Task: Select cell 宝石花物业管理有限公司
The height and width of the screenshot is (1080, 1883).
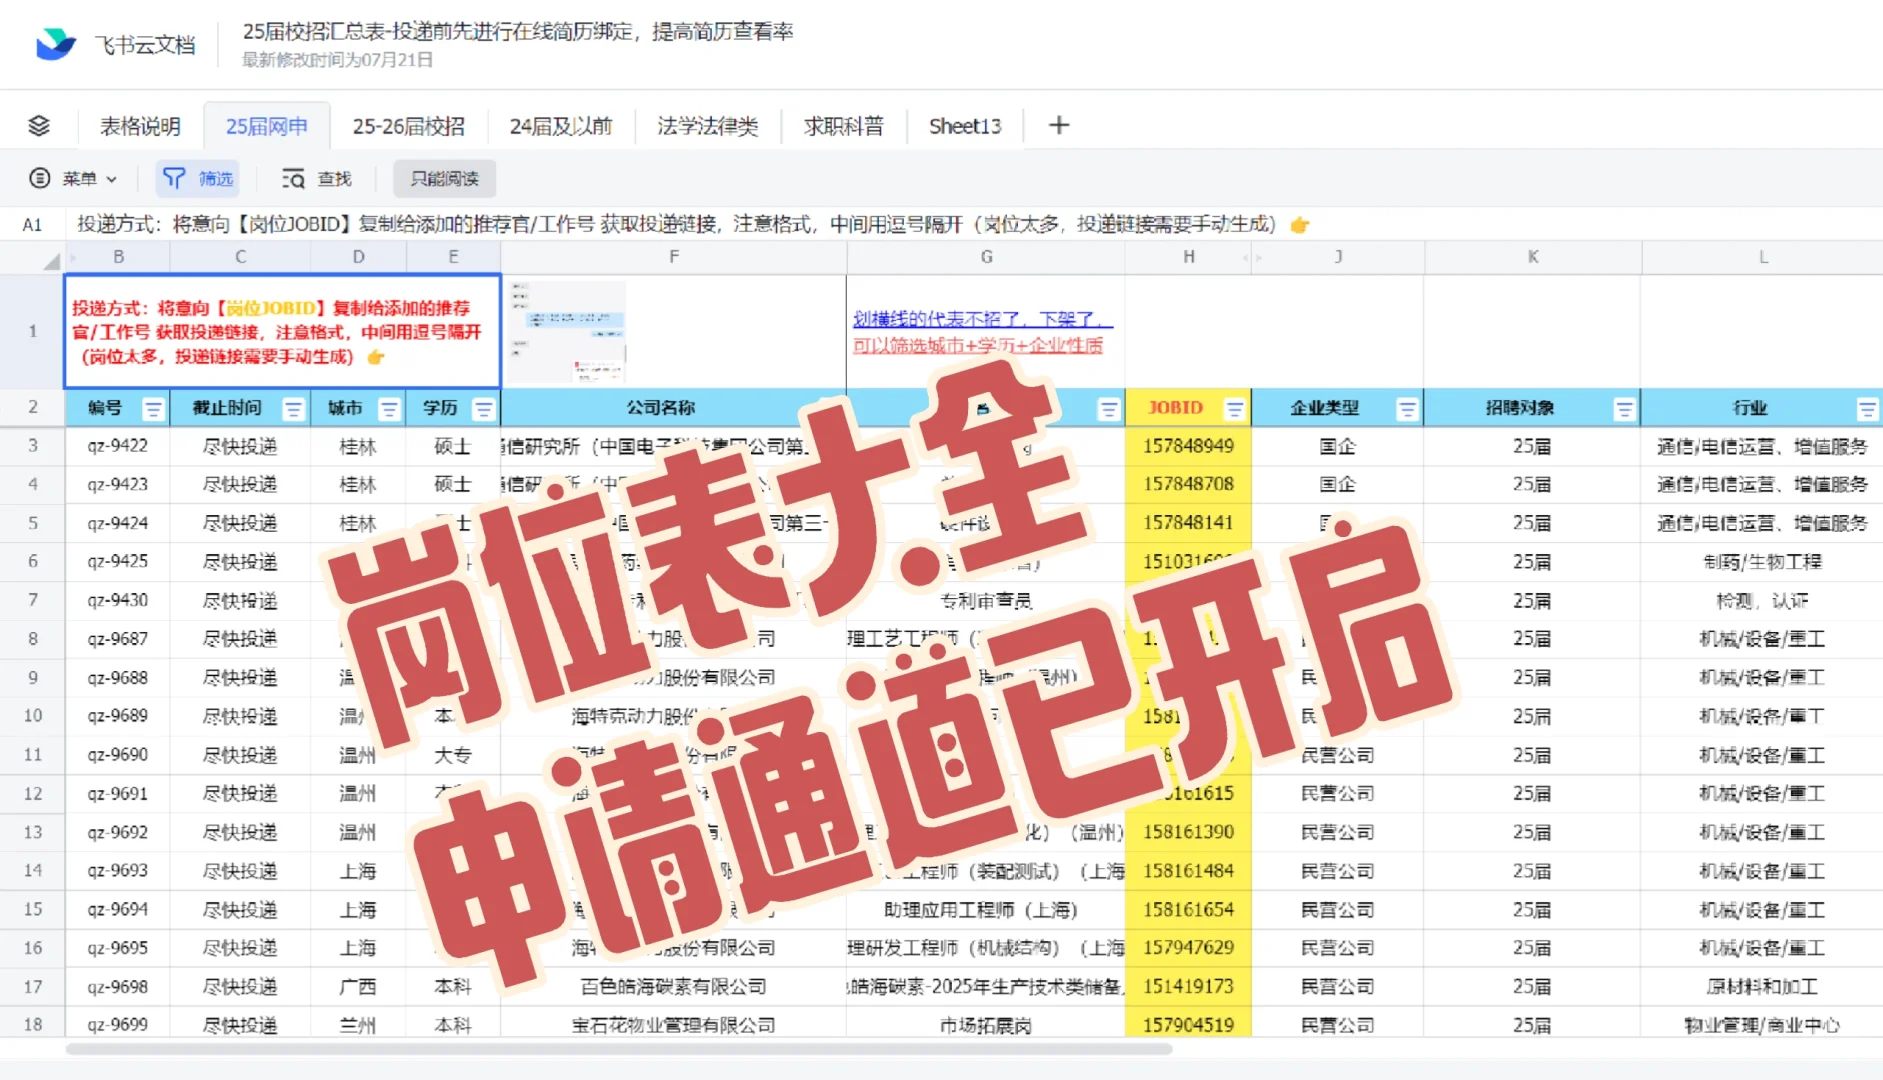Action: (x=673, y=1024)
